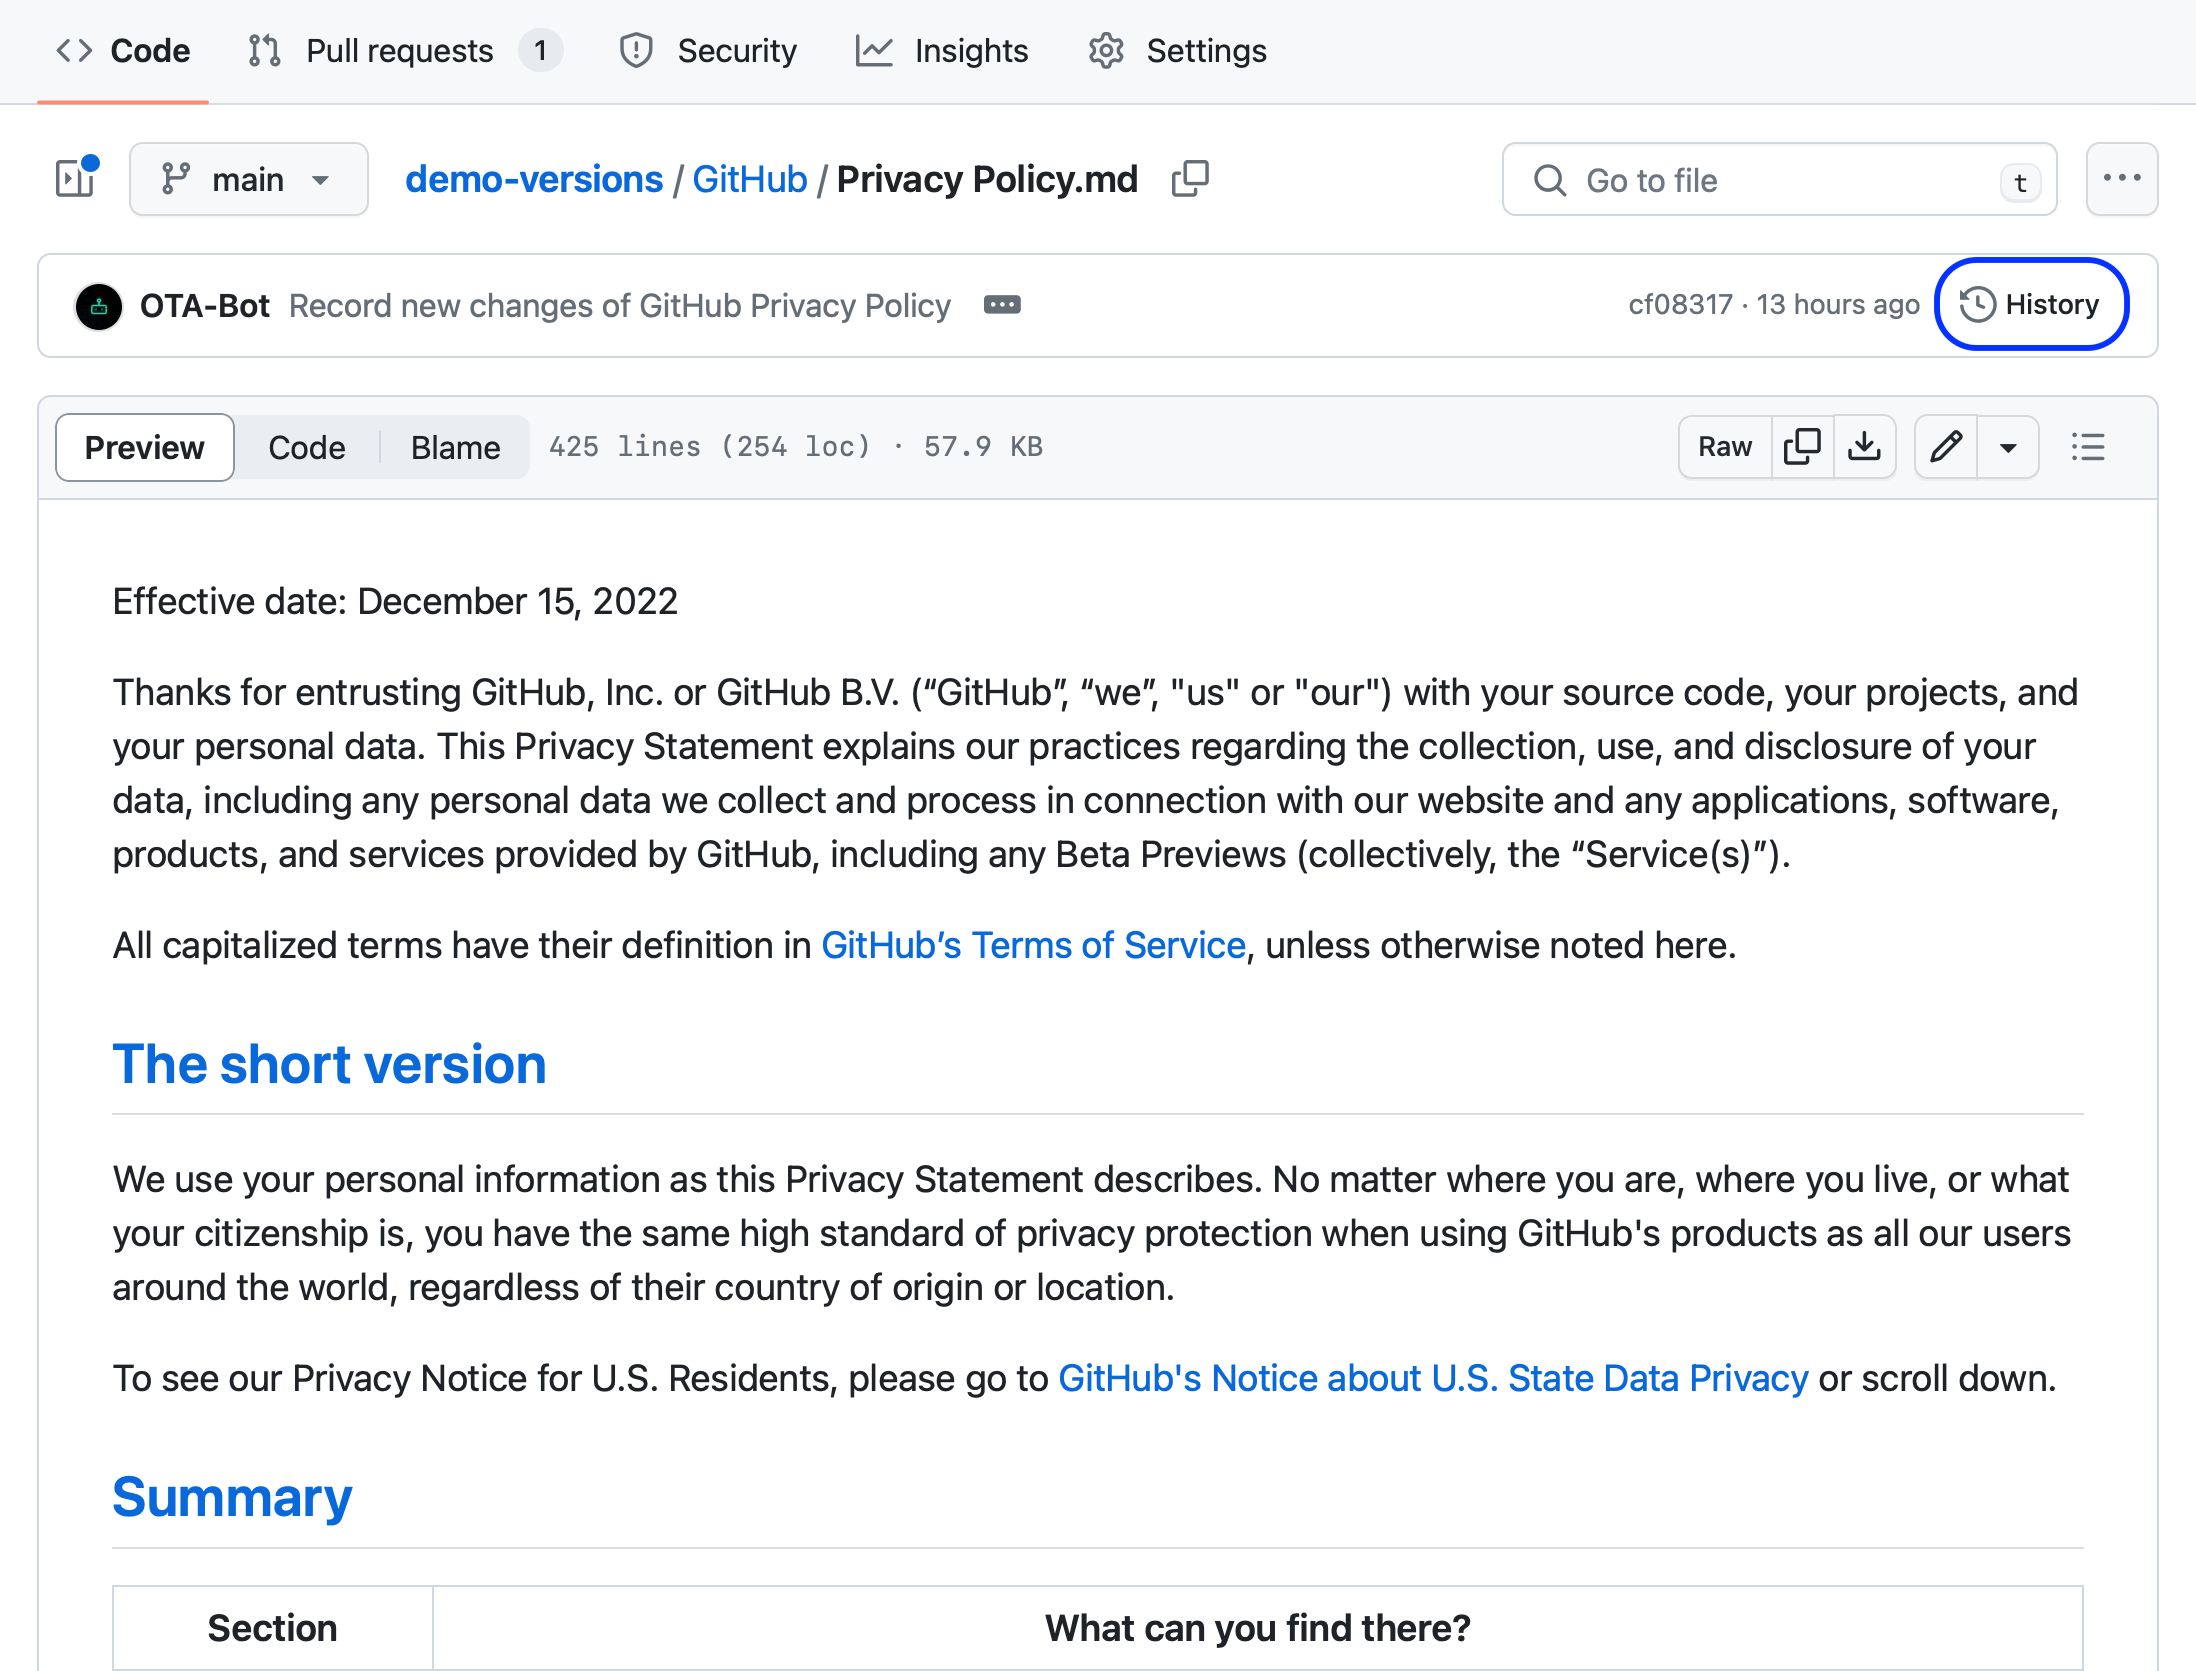Copy the Privacy Policy.md file path

1190,179
